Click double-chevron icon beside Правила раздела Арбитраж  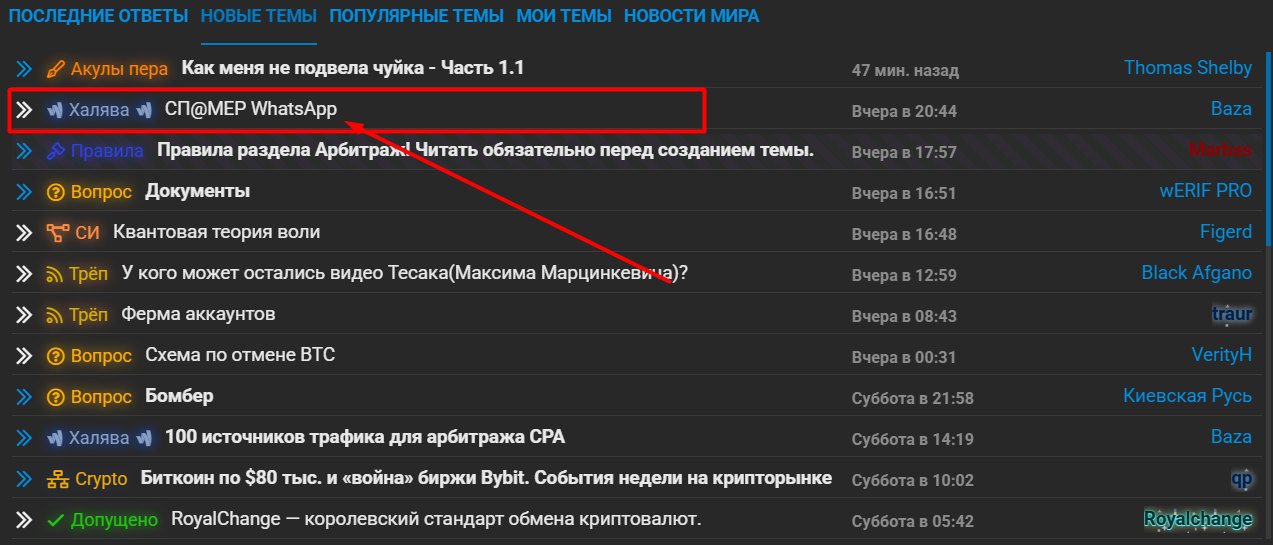pyautogui.click(x=24, y=151)
